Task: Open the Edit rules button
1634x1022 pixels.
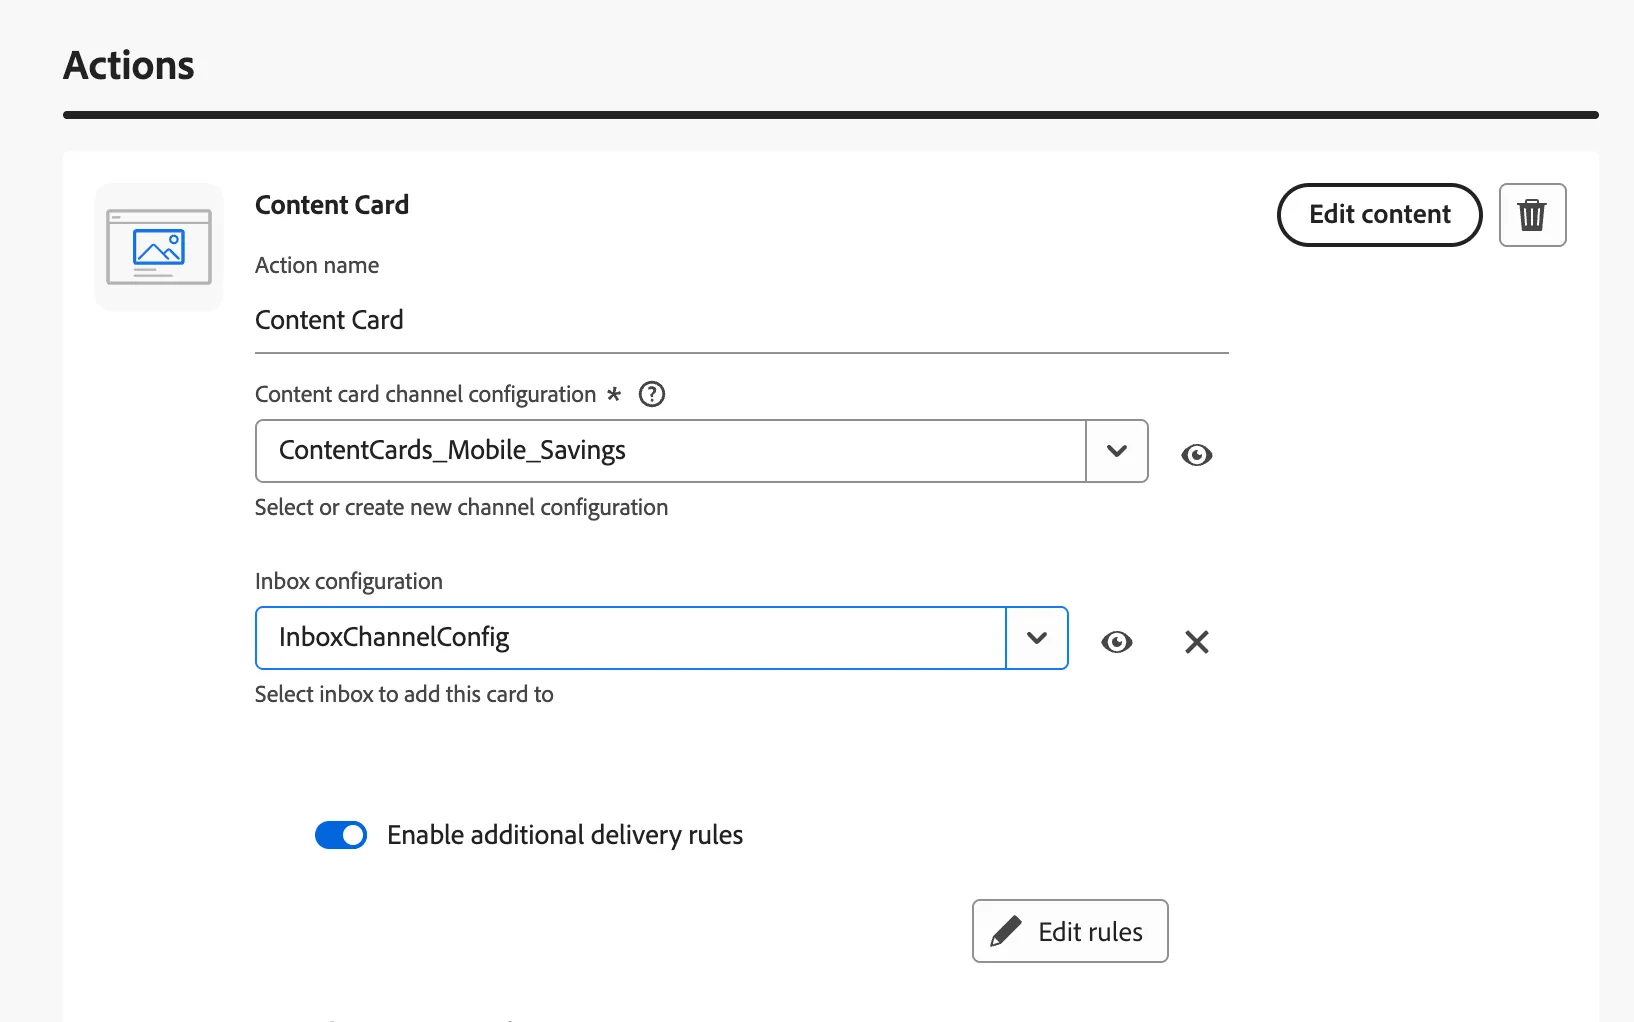Action: 1070,931
